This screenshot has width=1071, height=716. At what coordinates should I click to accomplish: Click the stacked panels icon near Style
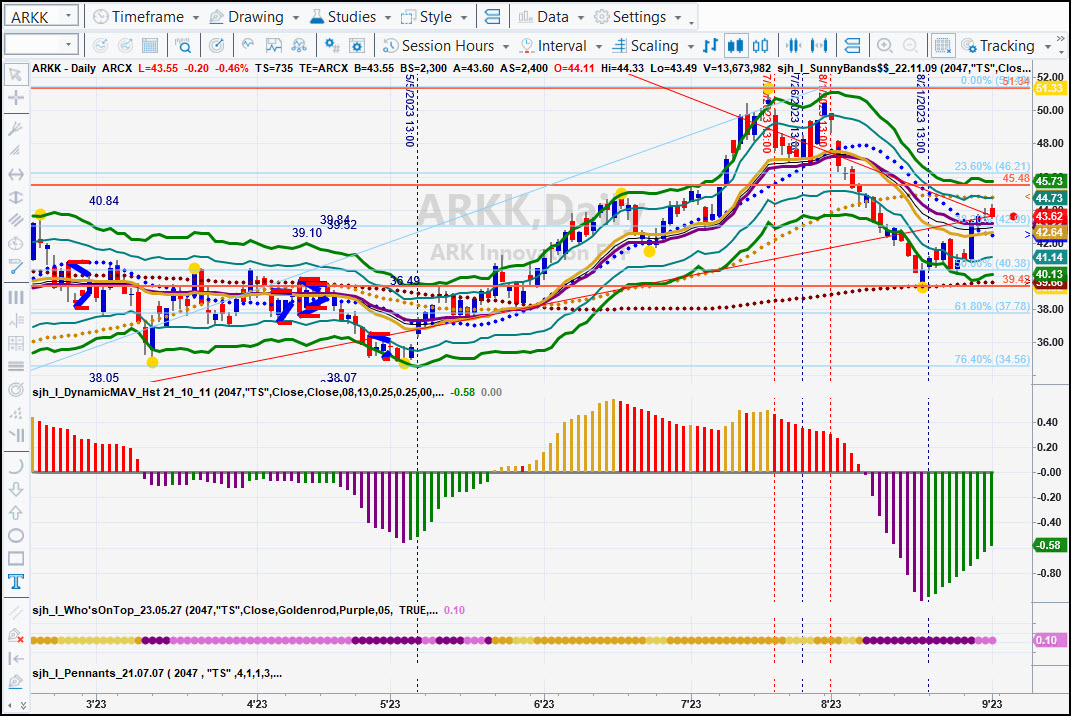pyautogui.click(x=492, y=17)
